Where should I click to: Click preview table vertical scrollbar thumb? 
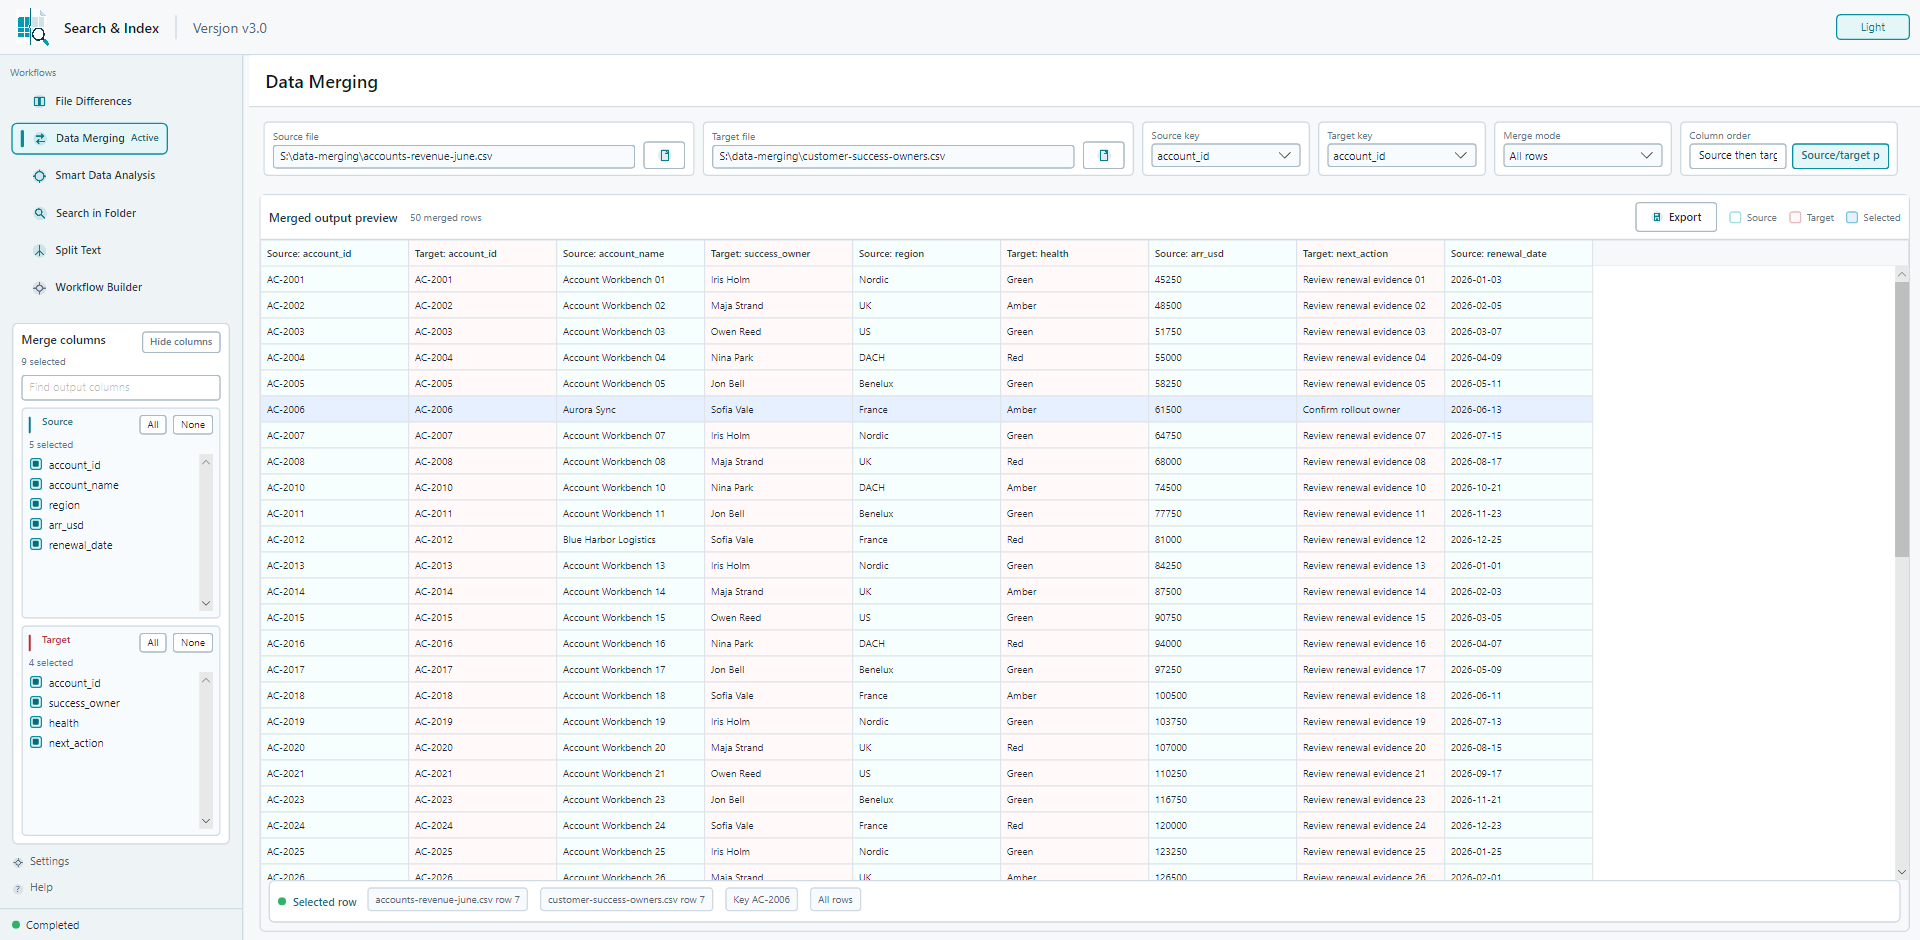click(x=1901, y=418)
